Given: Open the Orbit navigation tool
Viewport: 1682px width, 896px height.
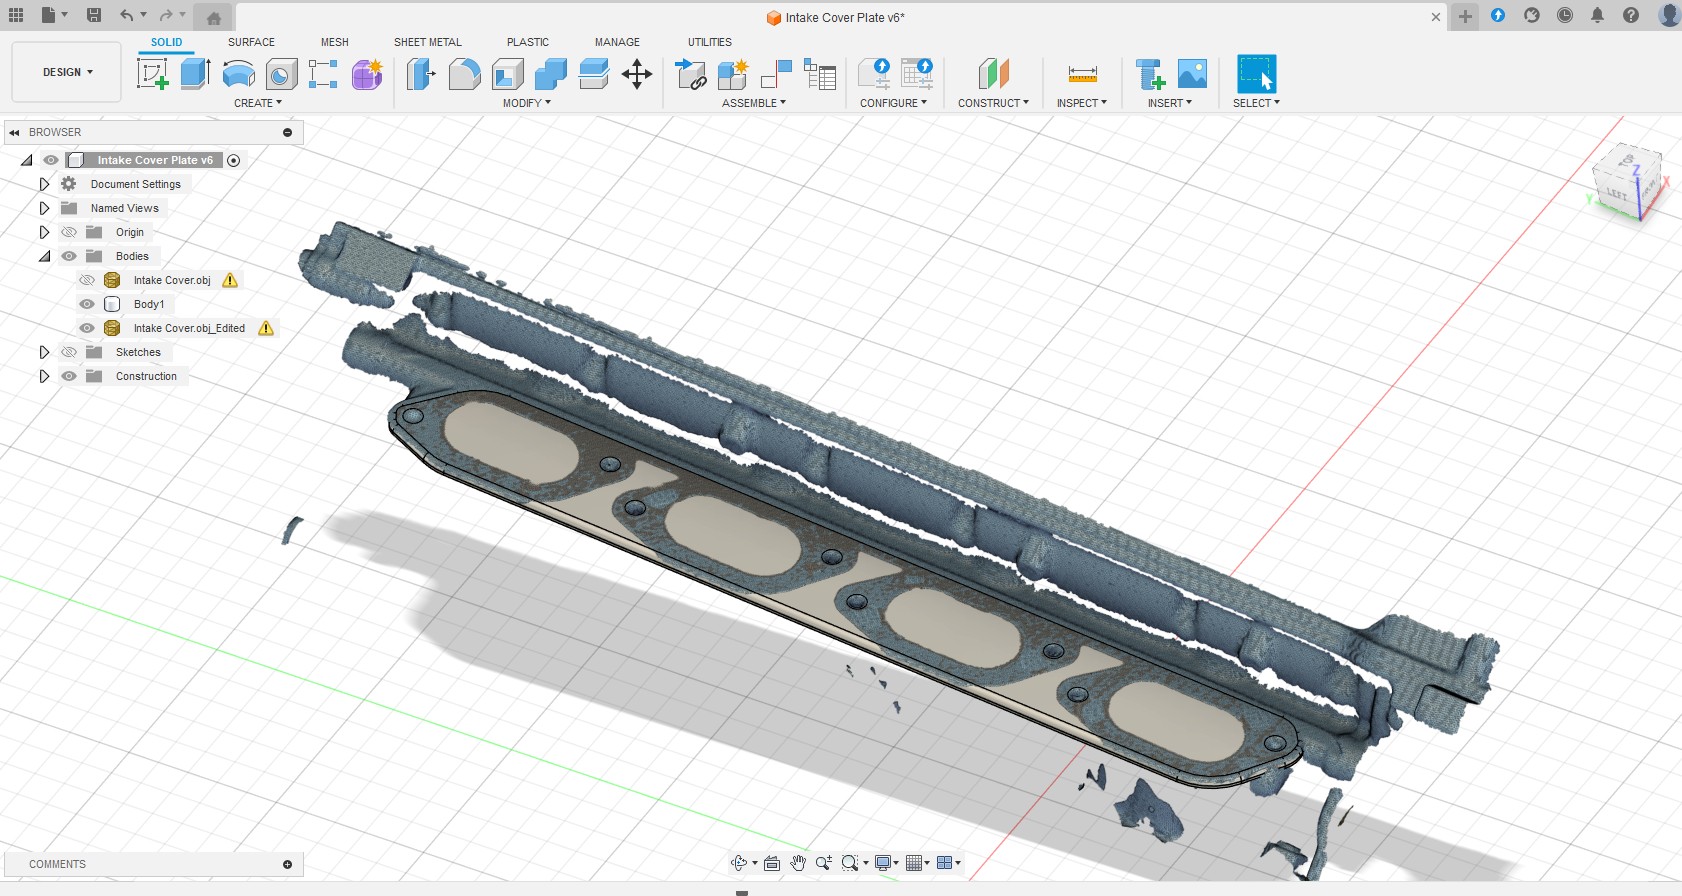Looking at the screenshot, I should click(740, 863).
